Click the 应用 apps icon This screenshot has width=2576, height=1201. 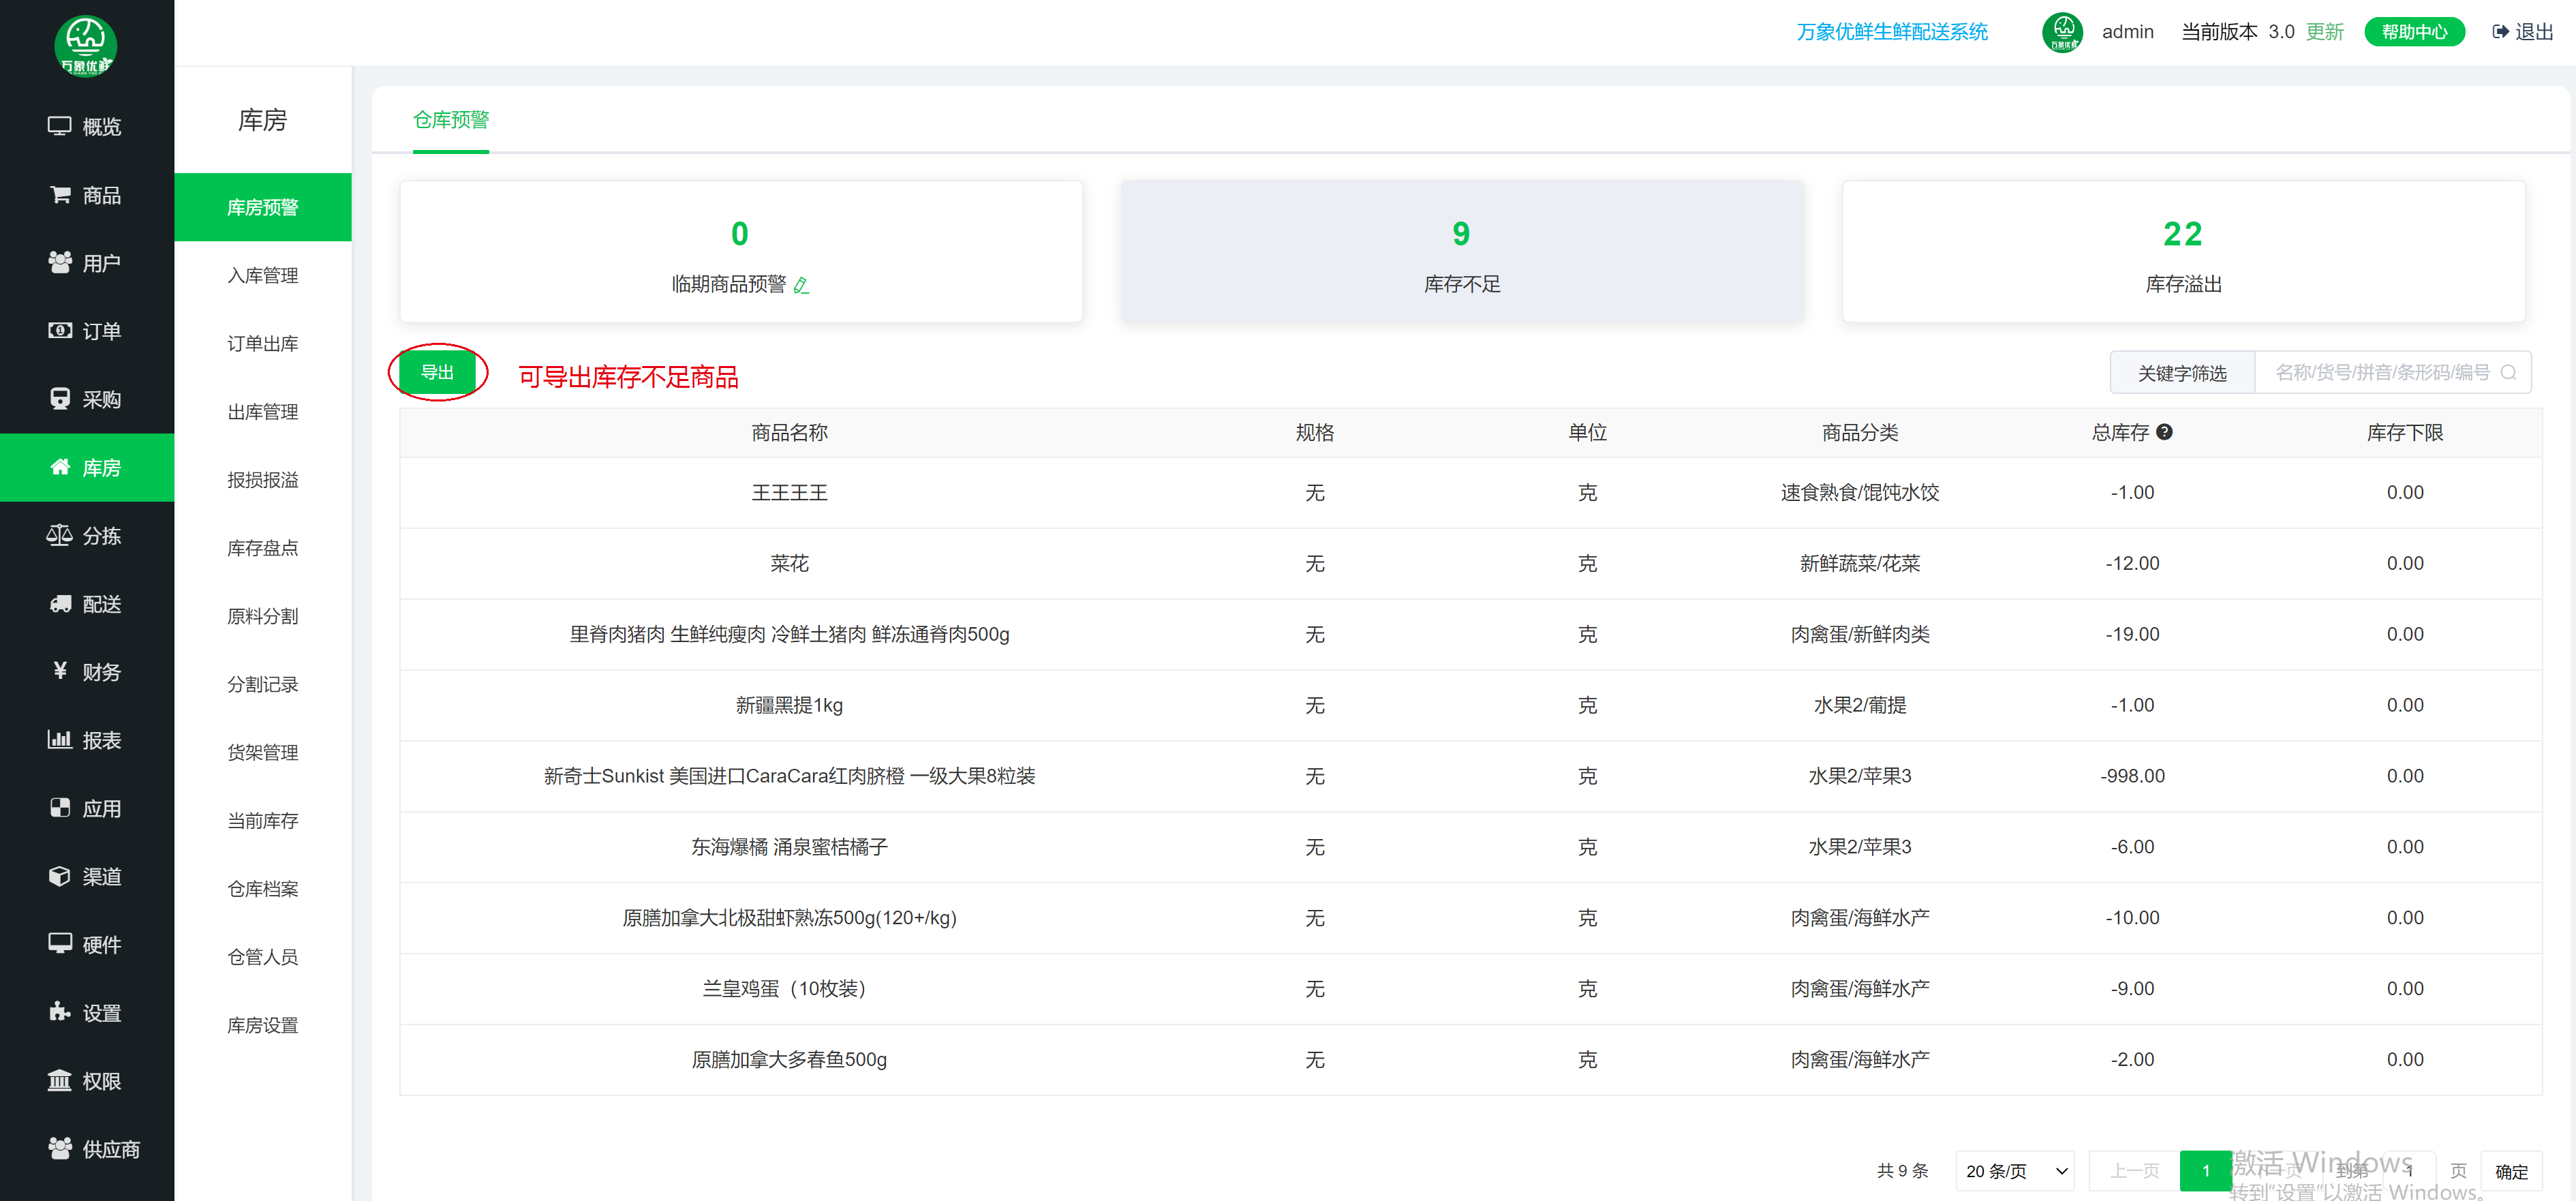(60, 807)
